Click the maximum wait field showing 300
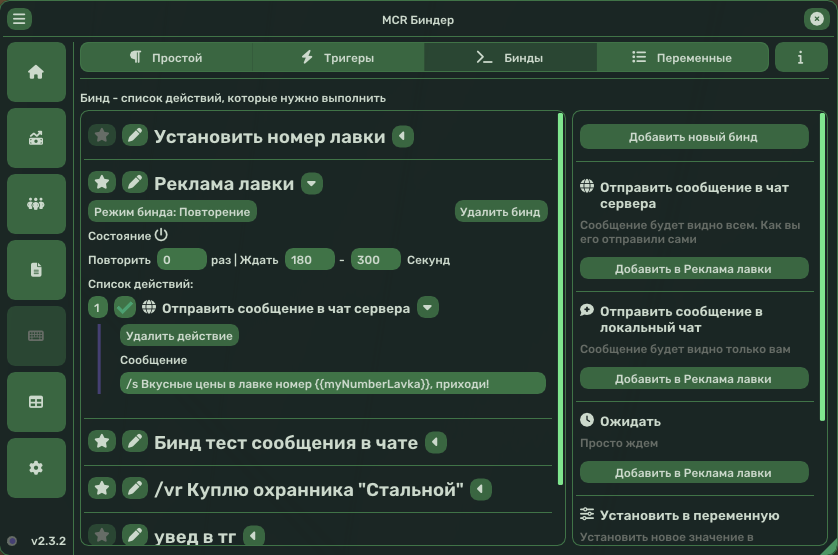Screen dimensions: 838x555 376,260
